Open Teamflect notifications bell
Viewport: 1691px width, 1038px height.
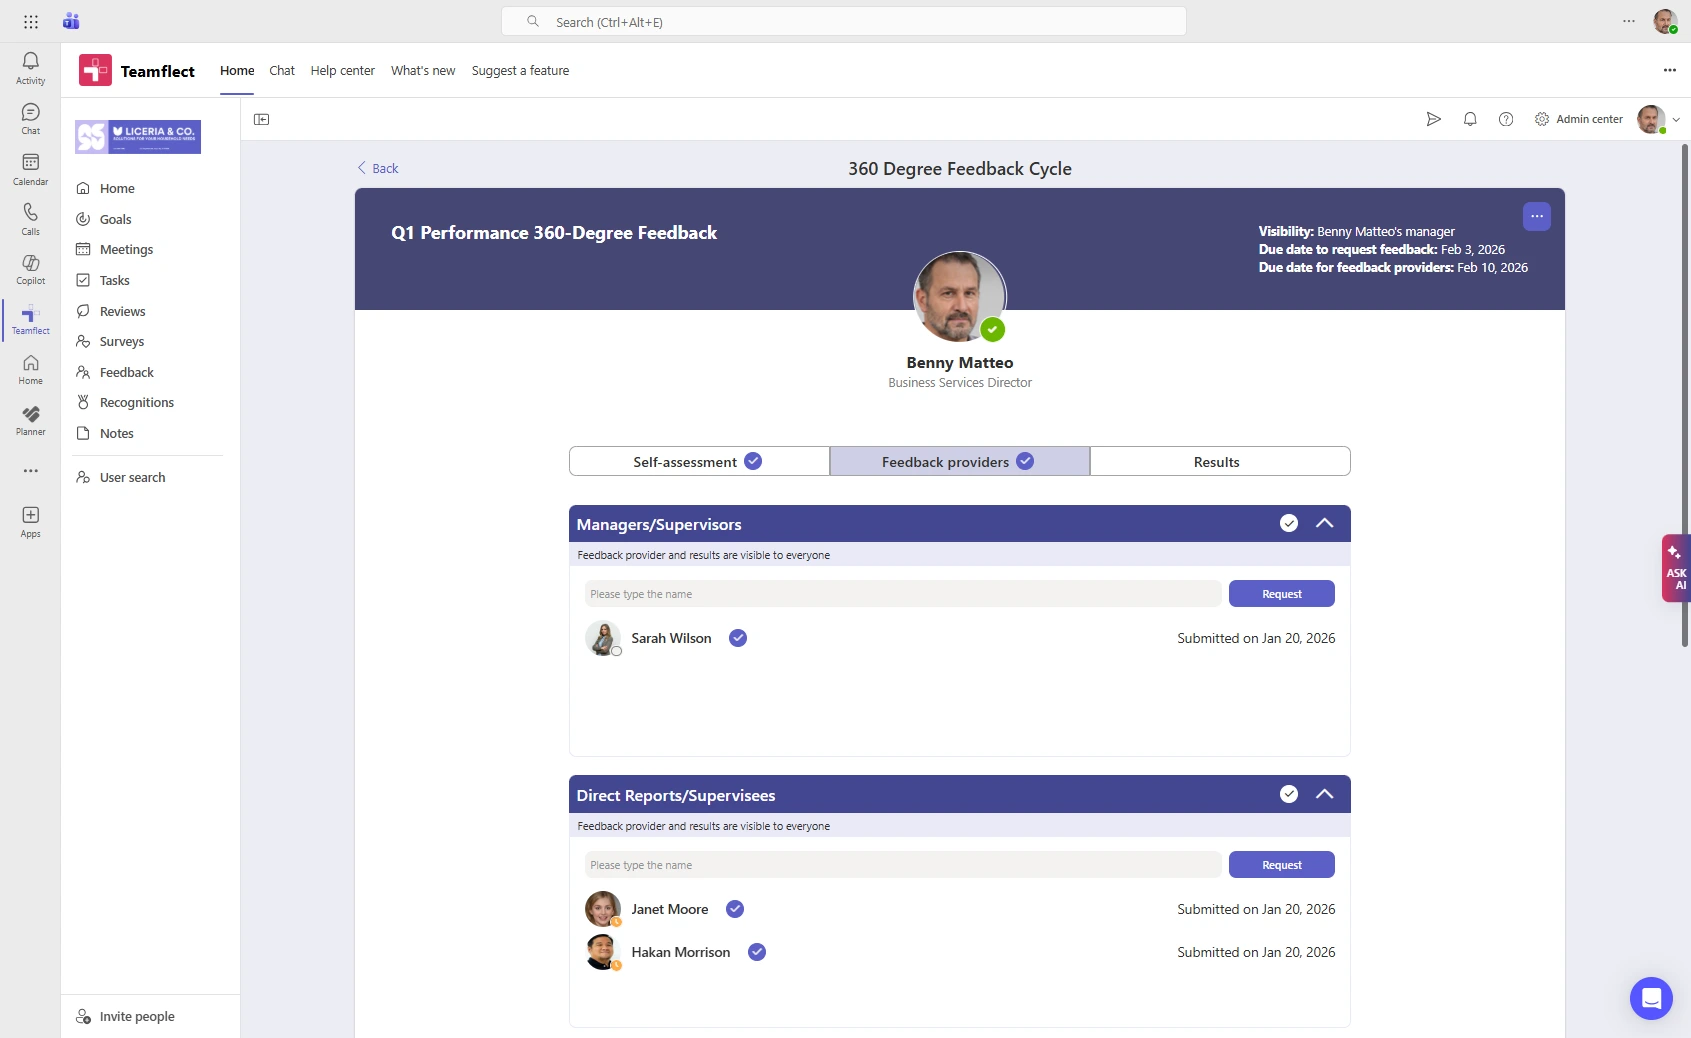coord(1470,119)
